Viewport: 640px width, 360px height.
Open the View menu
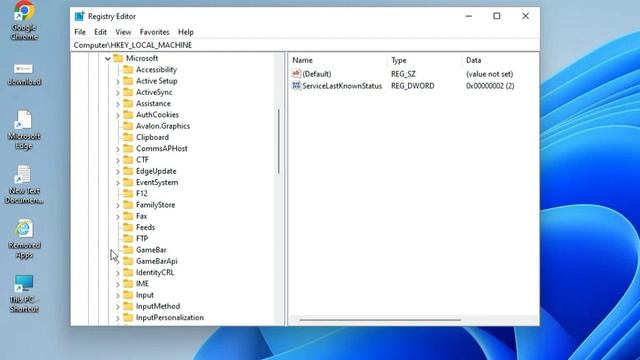pos(123,32)
